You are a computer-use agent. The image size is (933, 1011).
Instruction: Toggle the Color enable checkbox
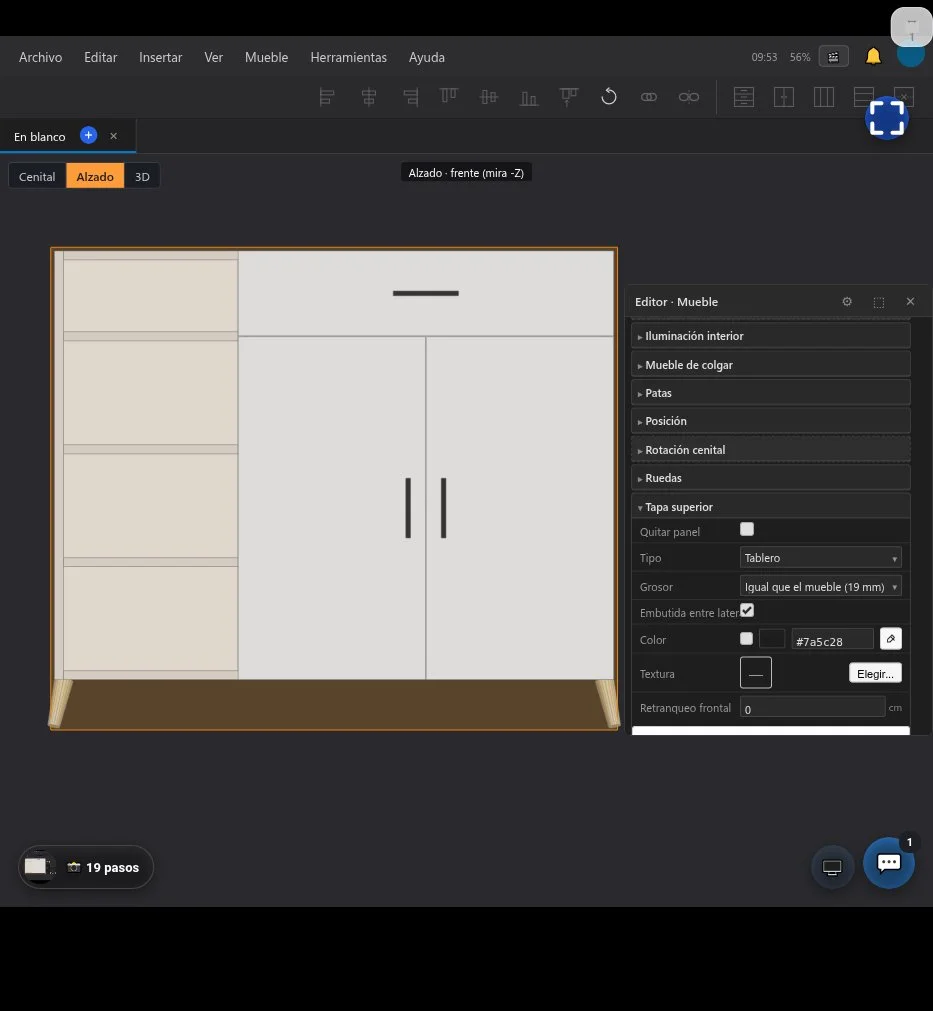tap(746, 638)
